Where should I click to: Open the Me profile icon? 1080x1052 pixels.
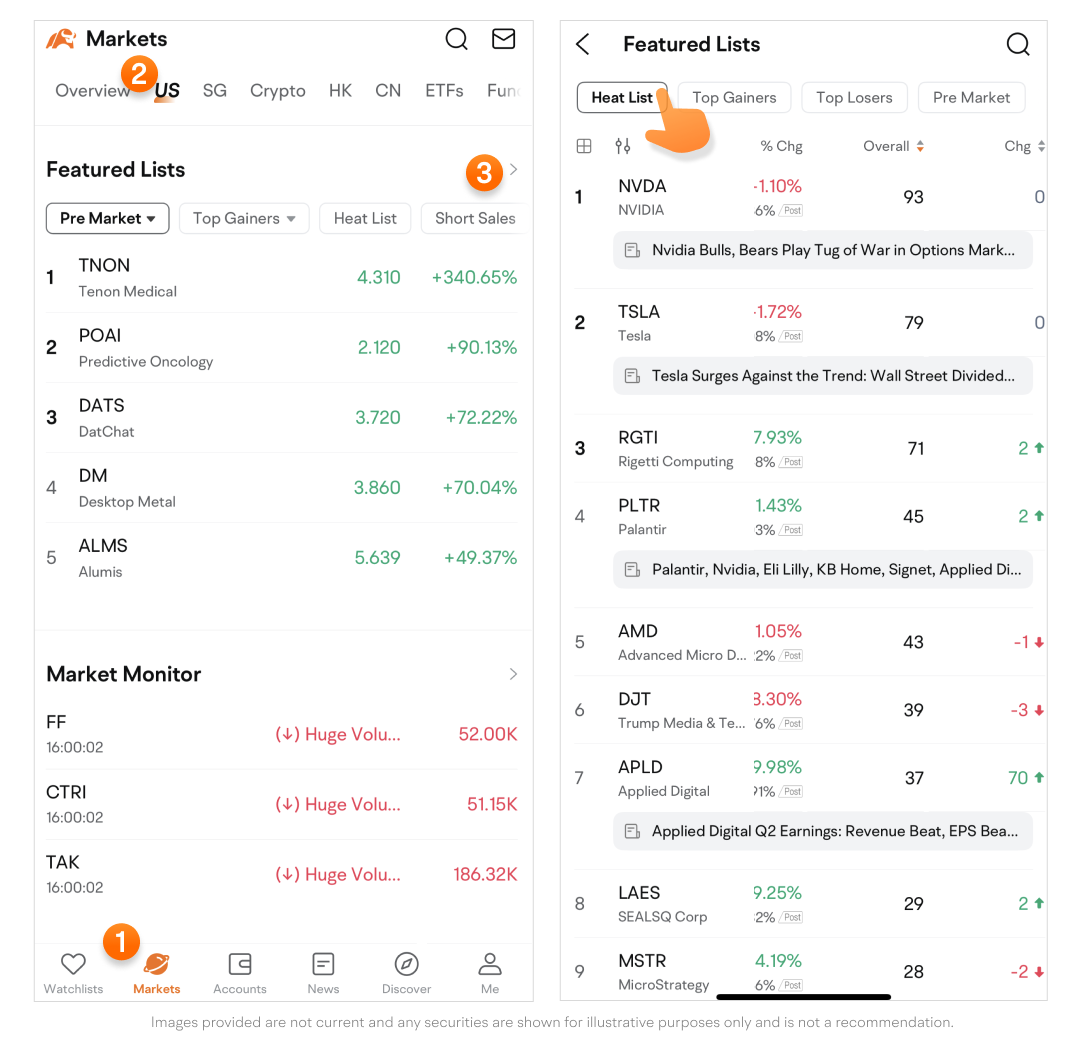tap(490, 972)
